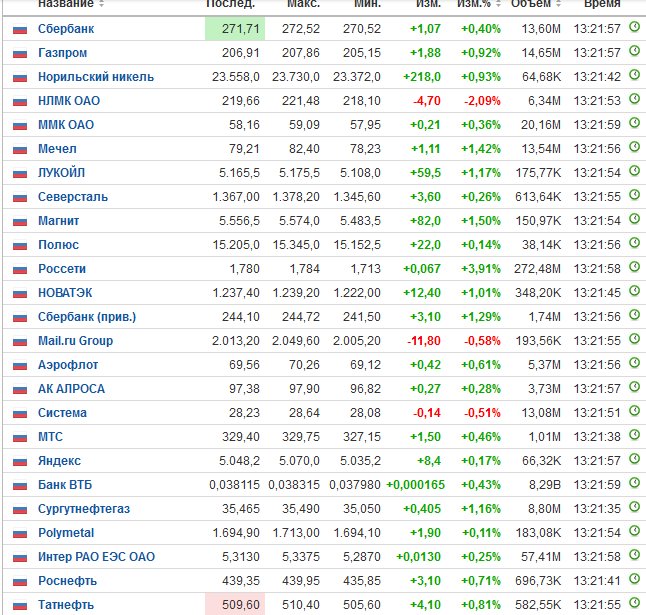The width and height of the screenshot is (646, 615).
Task: Click the flag icon beside Яндекс
Action: pyautogui.click(x=20, y=461)
